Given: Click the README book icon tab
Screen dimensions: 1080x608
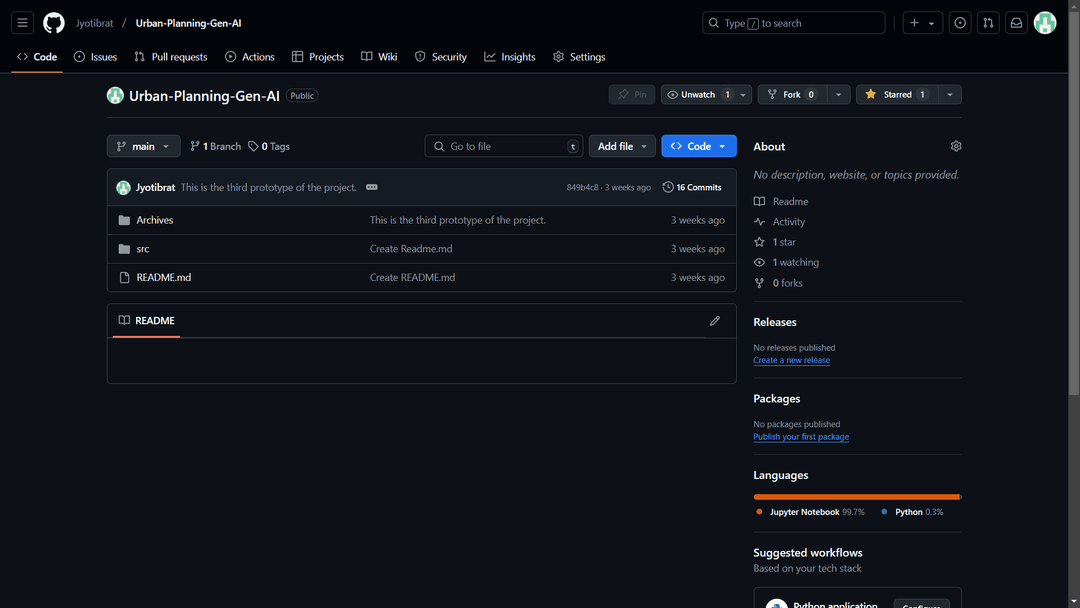Looking at the screenshot, I should 124,320.
